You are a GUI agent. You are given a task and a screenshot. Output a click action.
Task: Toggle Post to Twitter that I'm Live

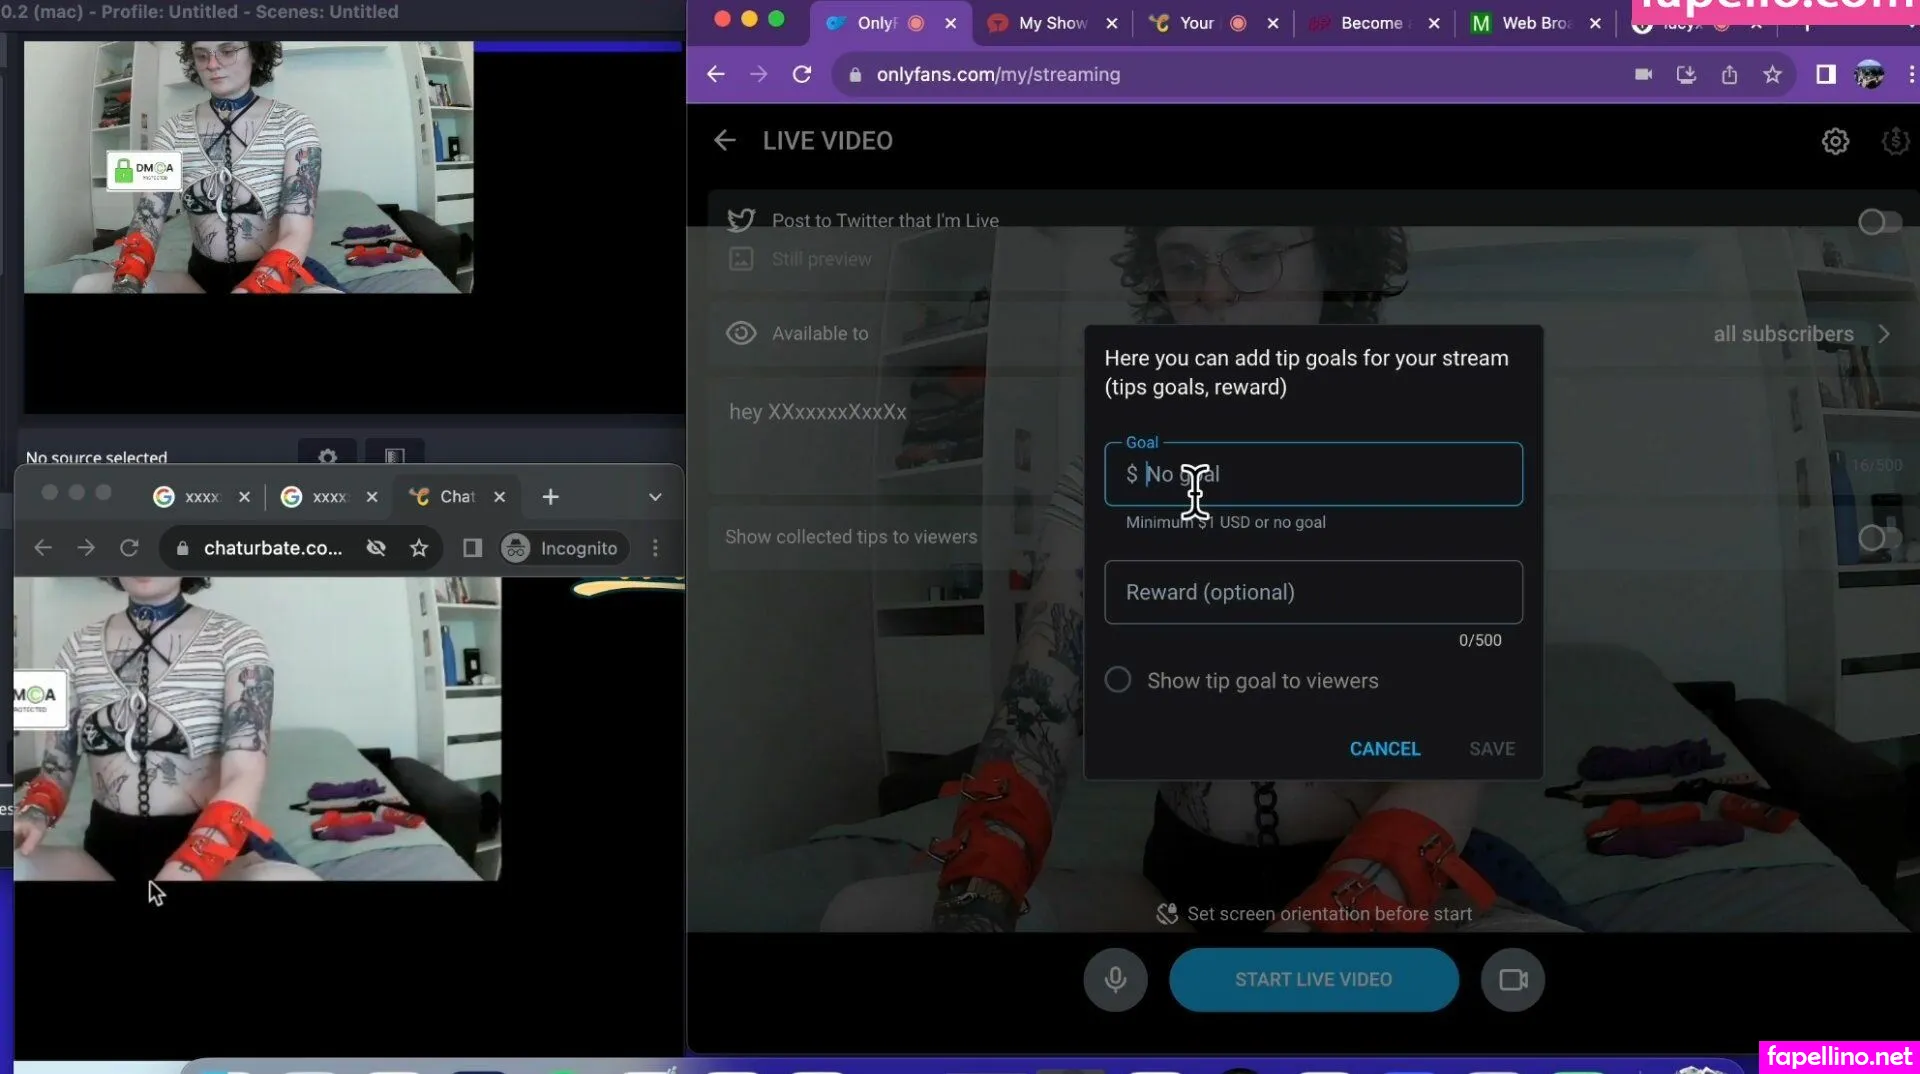pyautogui.click(x=1879, y=222)
